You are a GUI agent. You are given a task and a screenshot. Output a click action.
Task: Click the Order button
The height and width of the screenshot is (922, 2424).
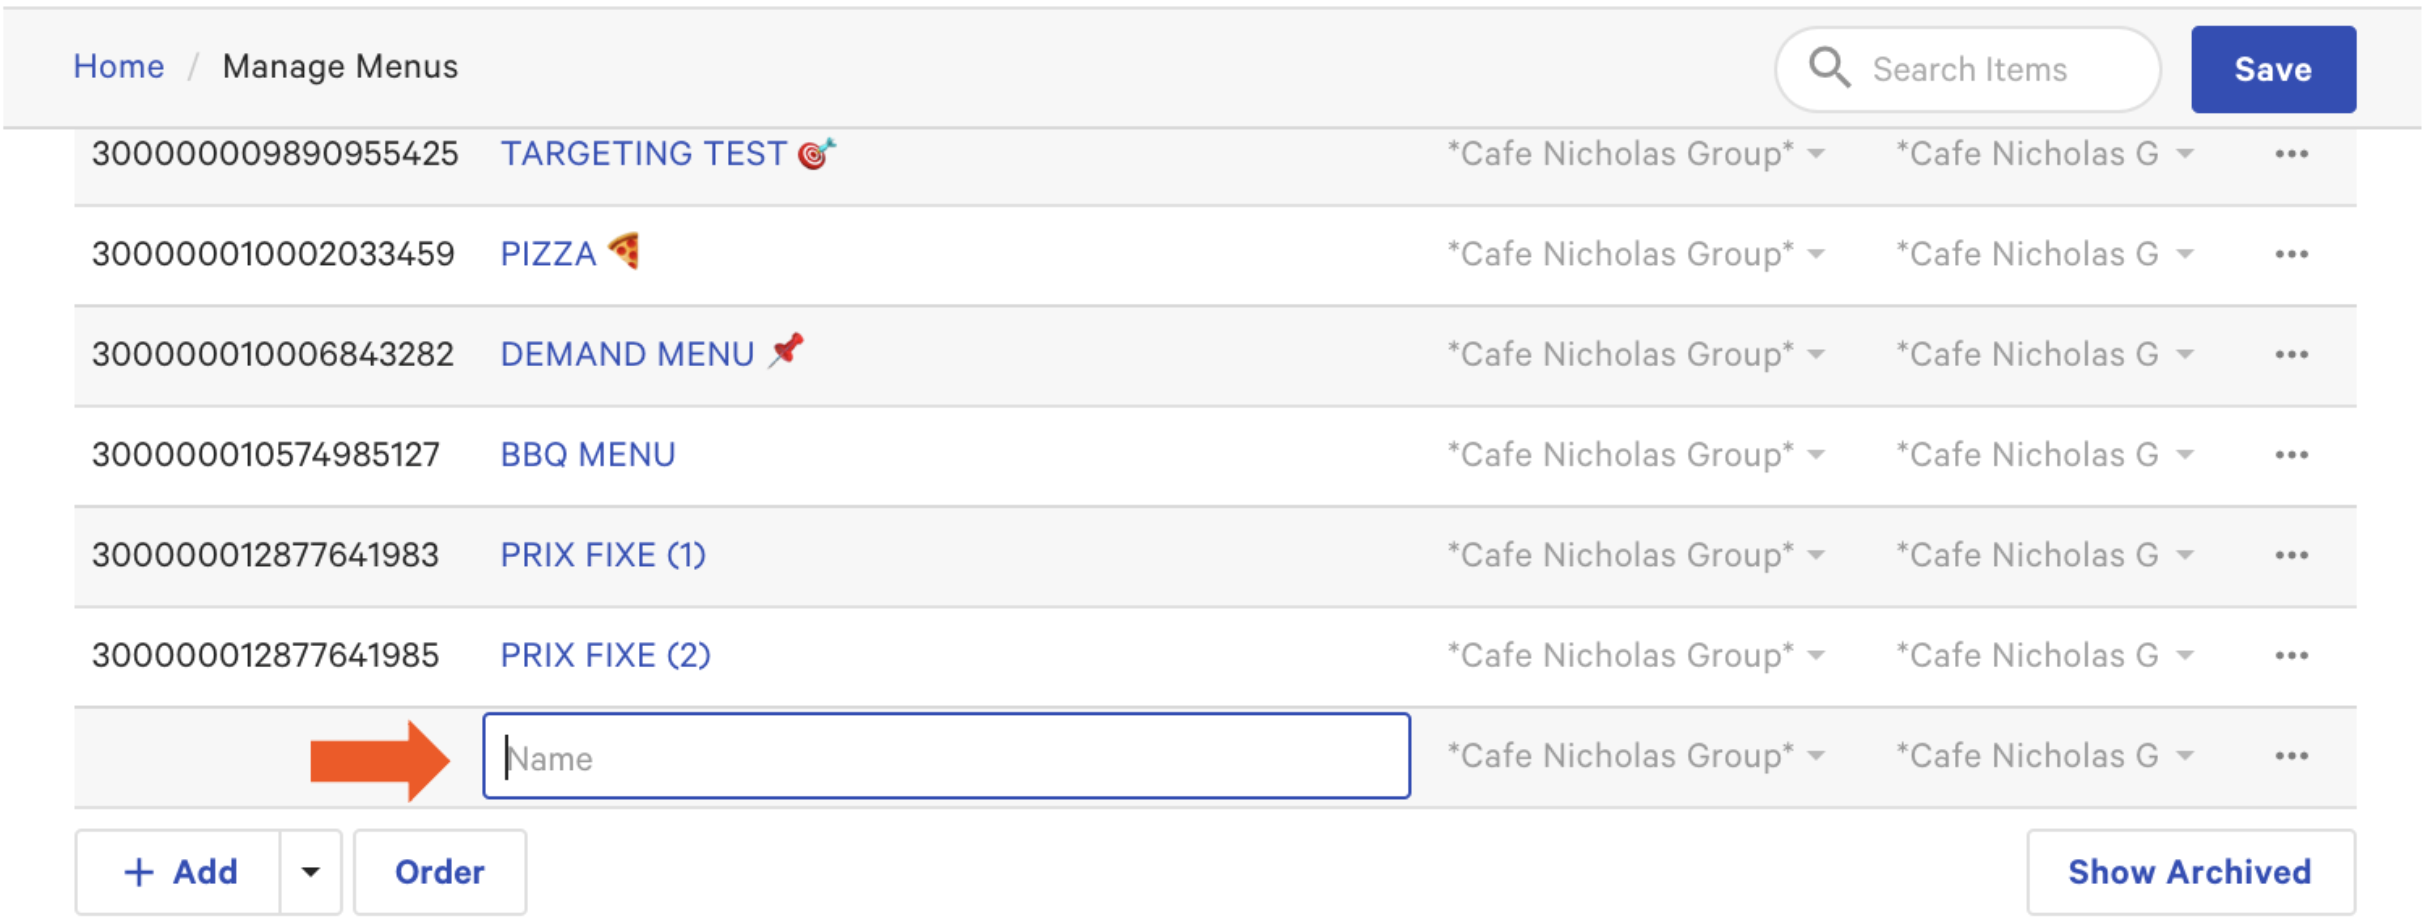click(439, 871)
